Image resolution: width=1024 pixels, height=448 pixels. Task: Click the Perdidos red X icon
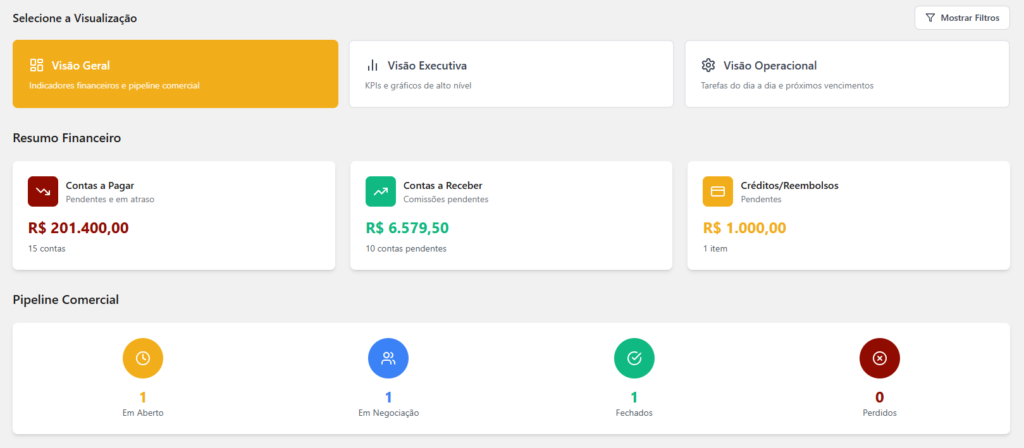tap(880, 358)
